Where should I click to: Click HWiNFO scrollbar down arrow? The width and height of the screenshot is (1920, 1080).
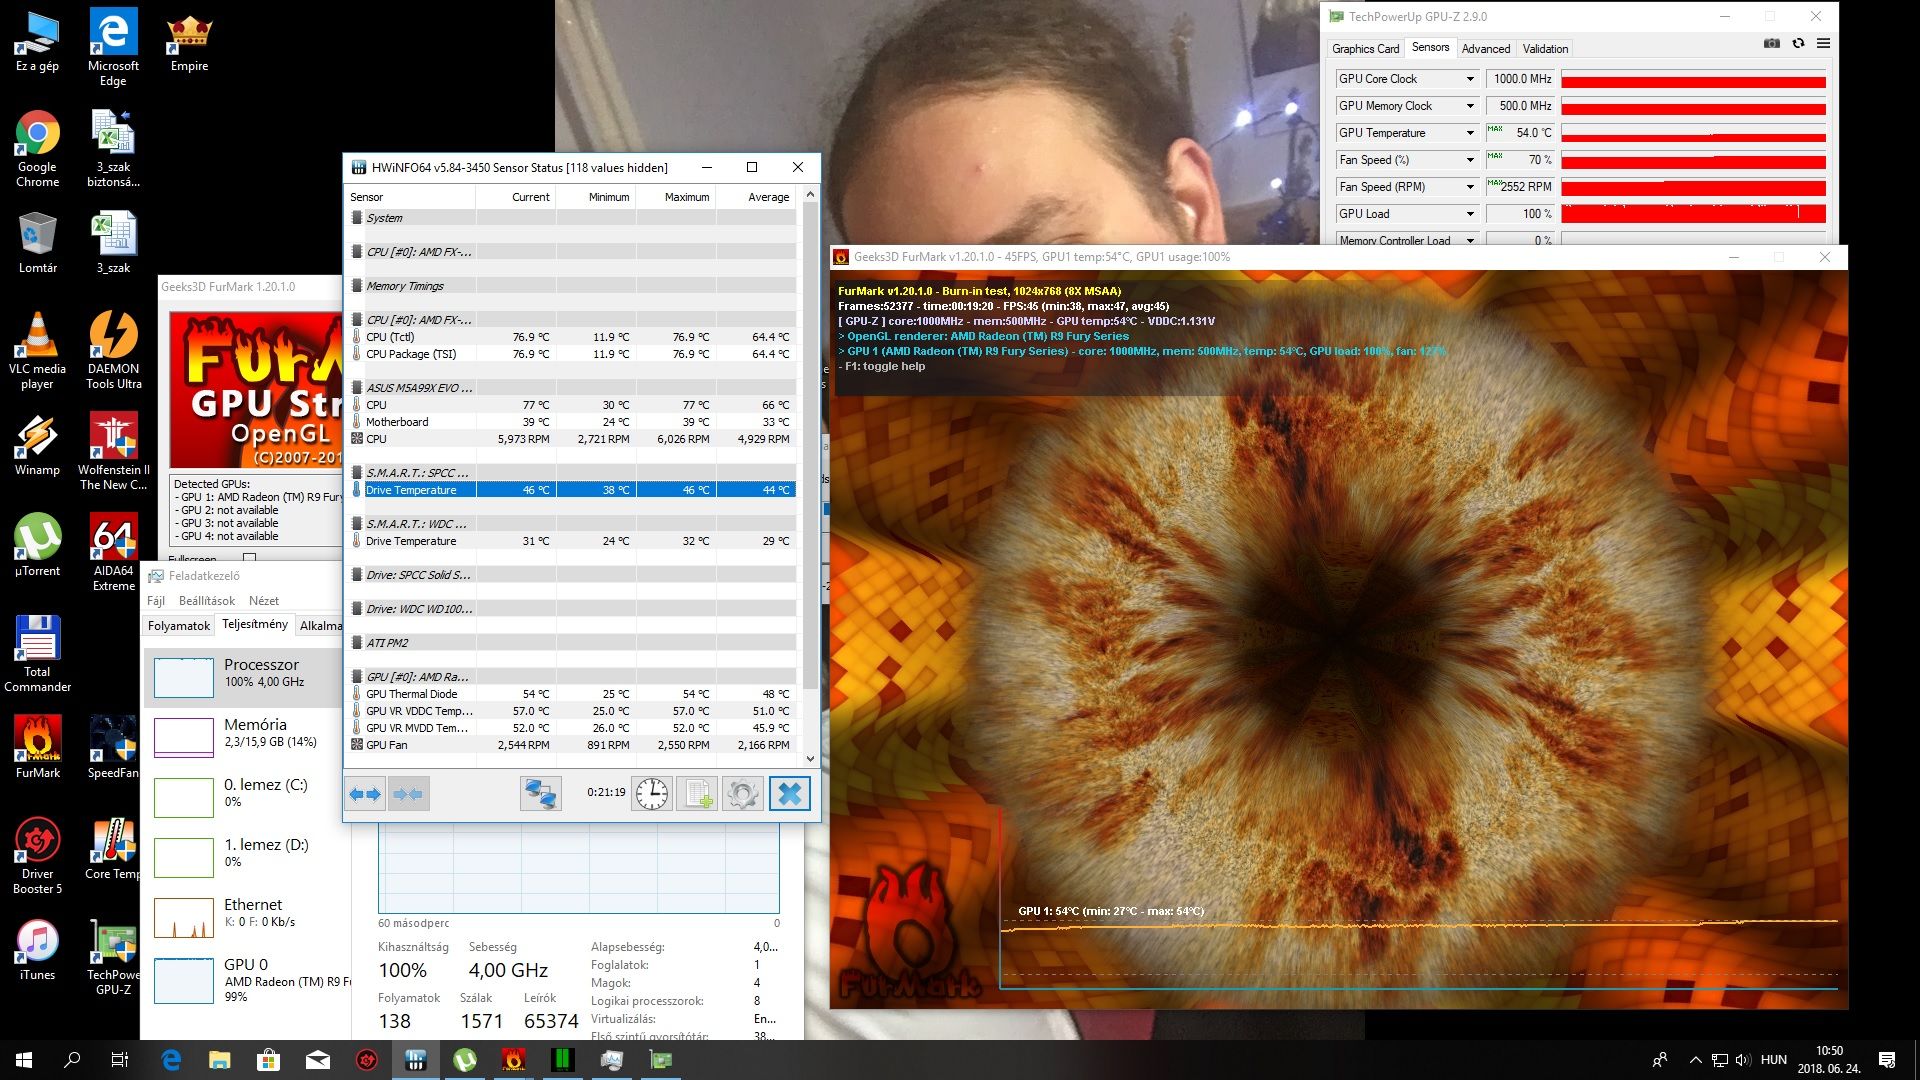810,759
